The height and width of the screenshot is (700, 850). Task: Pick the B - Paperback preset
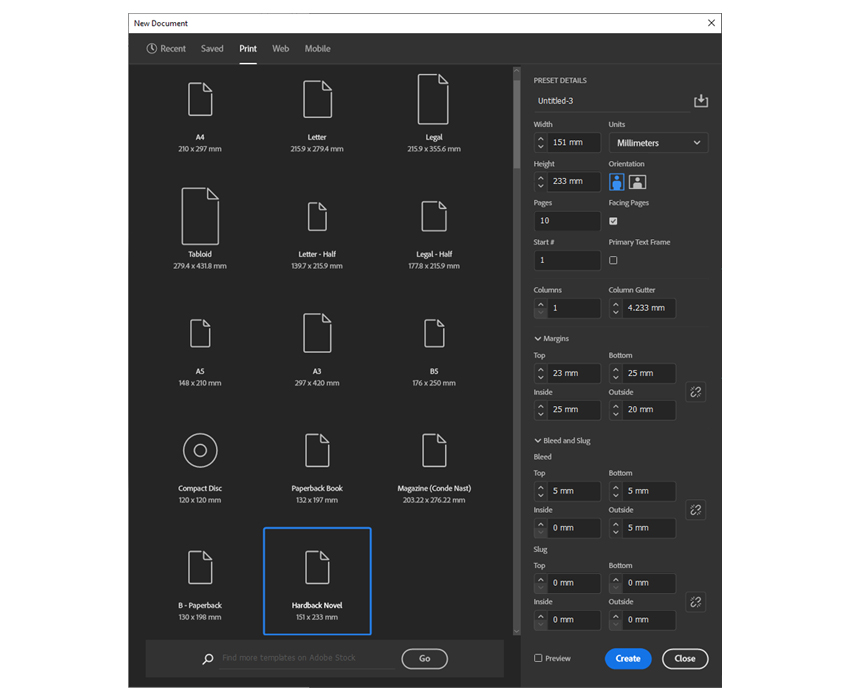[x=200, y=567]
